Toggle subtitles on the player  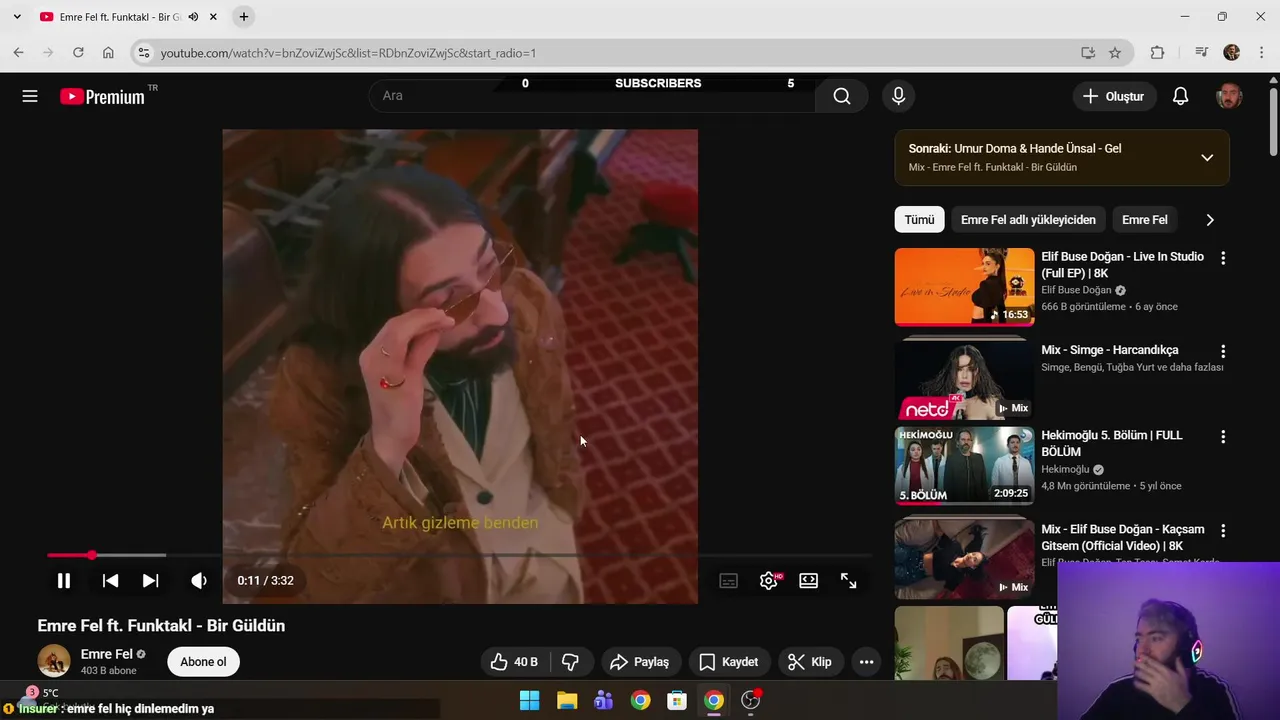[x=729, y=580]
